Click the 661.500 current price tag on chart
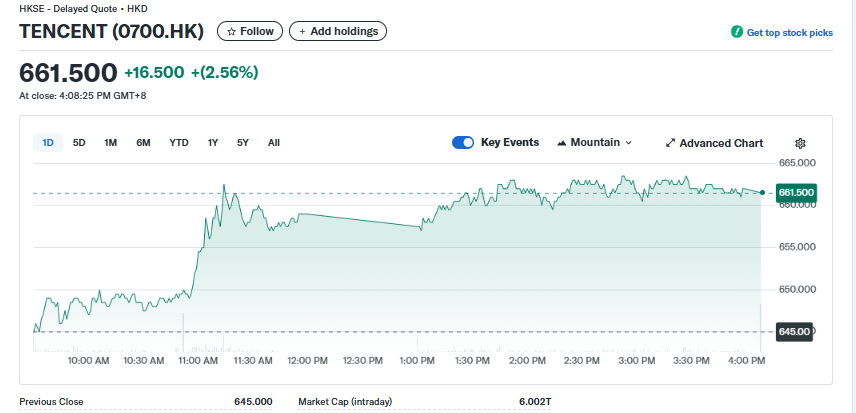856x413 pixels. (x=796, y=193)
